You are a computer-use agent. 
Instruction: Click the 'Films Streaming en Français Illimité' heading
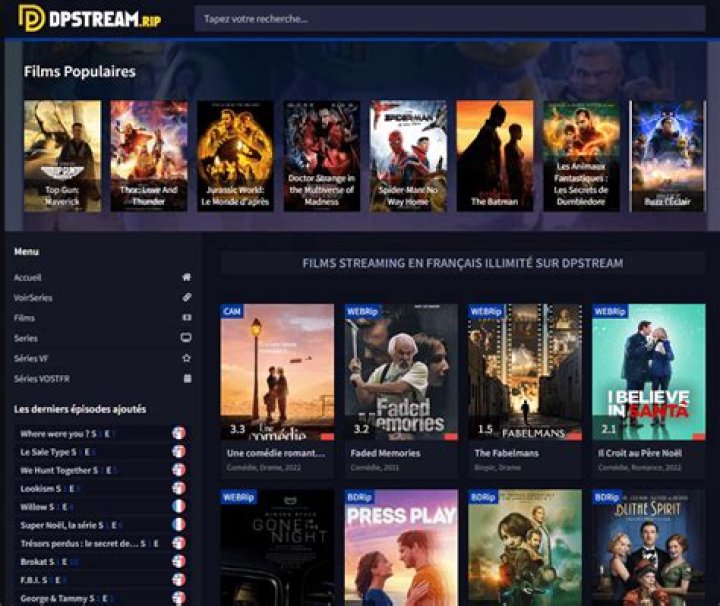click(463, 263)
